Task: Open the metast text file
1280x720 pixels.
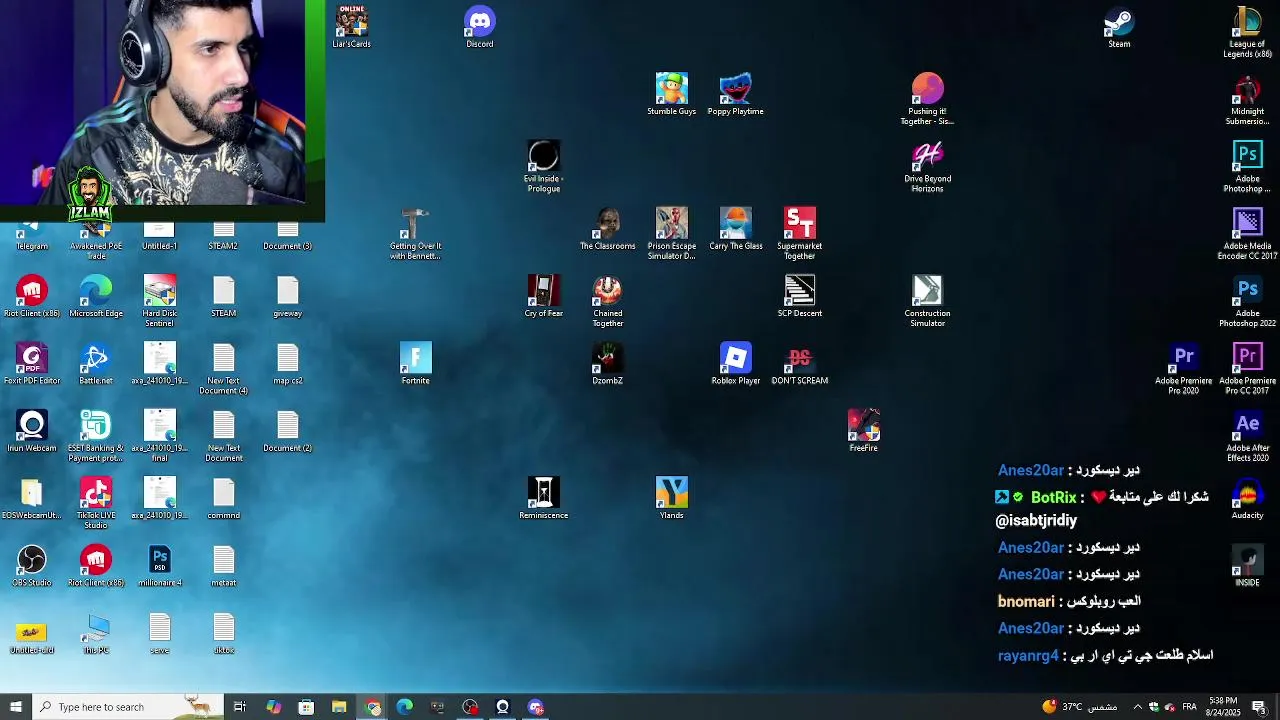Action: 223,565
